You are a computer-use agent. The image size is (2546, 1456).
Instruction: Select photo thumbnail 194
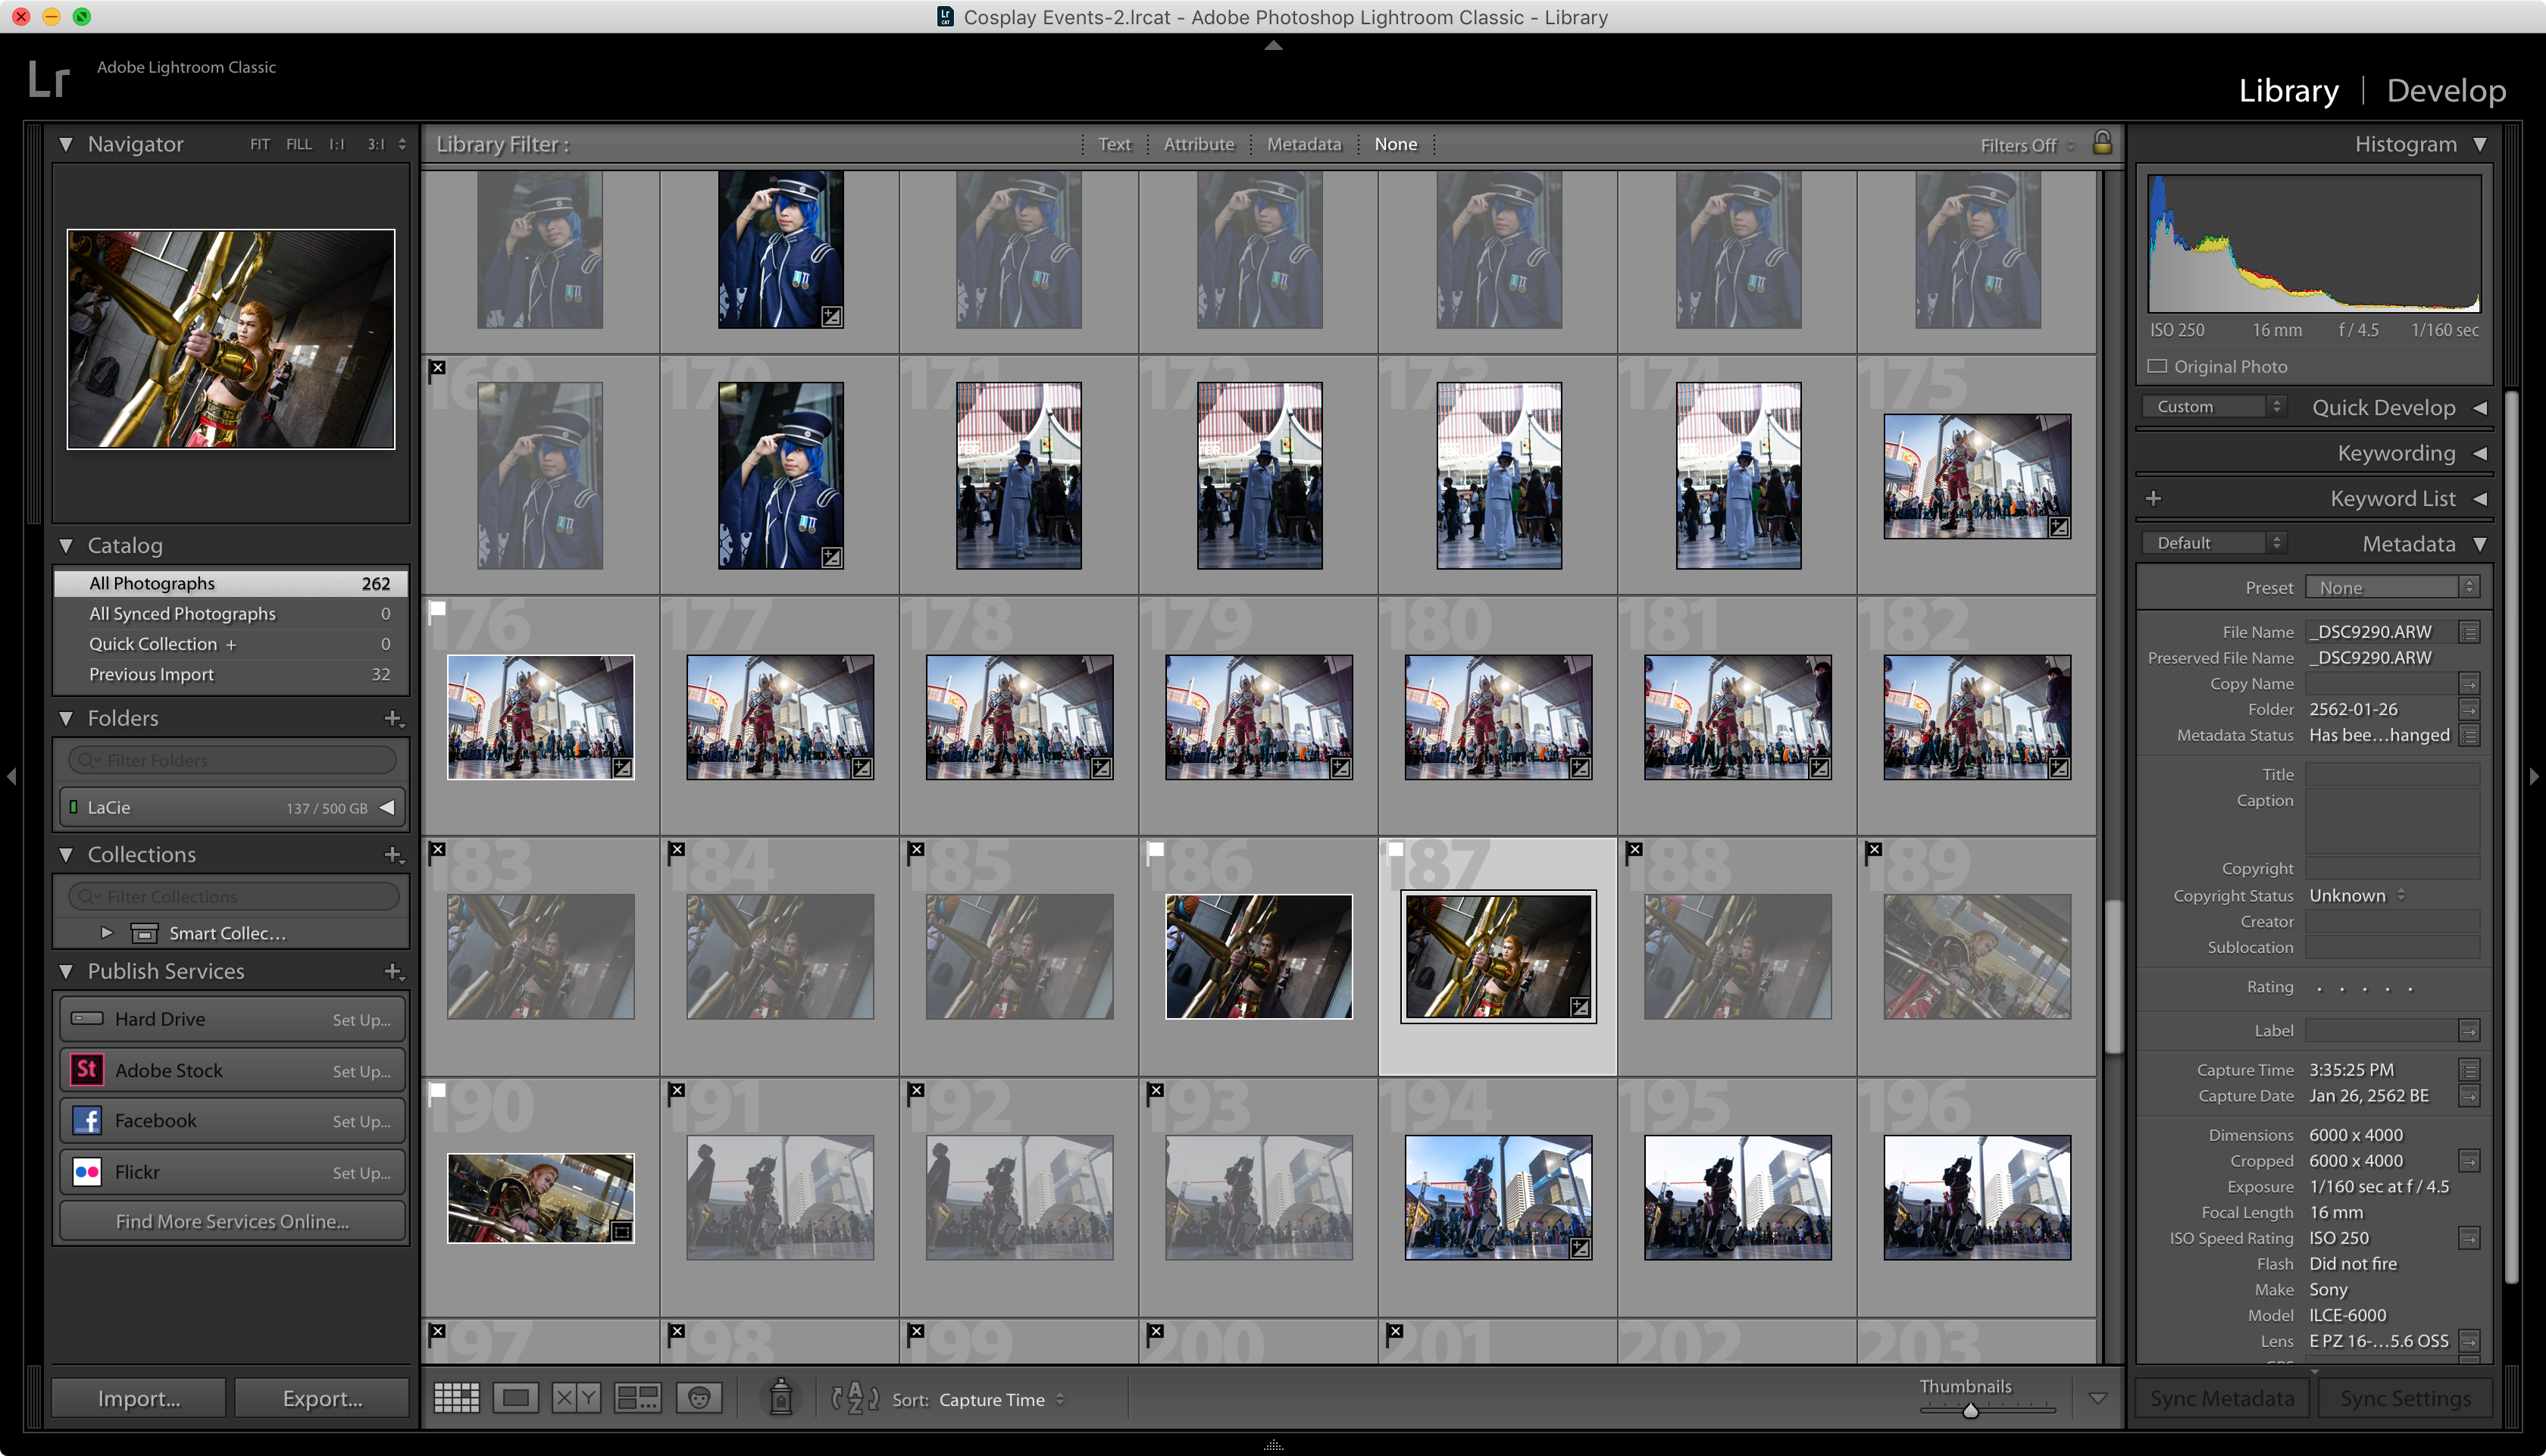coord(1498,1197)
